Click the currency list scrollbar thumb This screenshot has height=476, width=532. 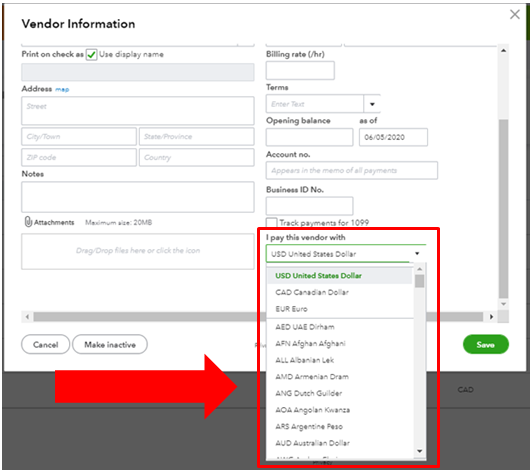coord(420,281)
